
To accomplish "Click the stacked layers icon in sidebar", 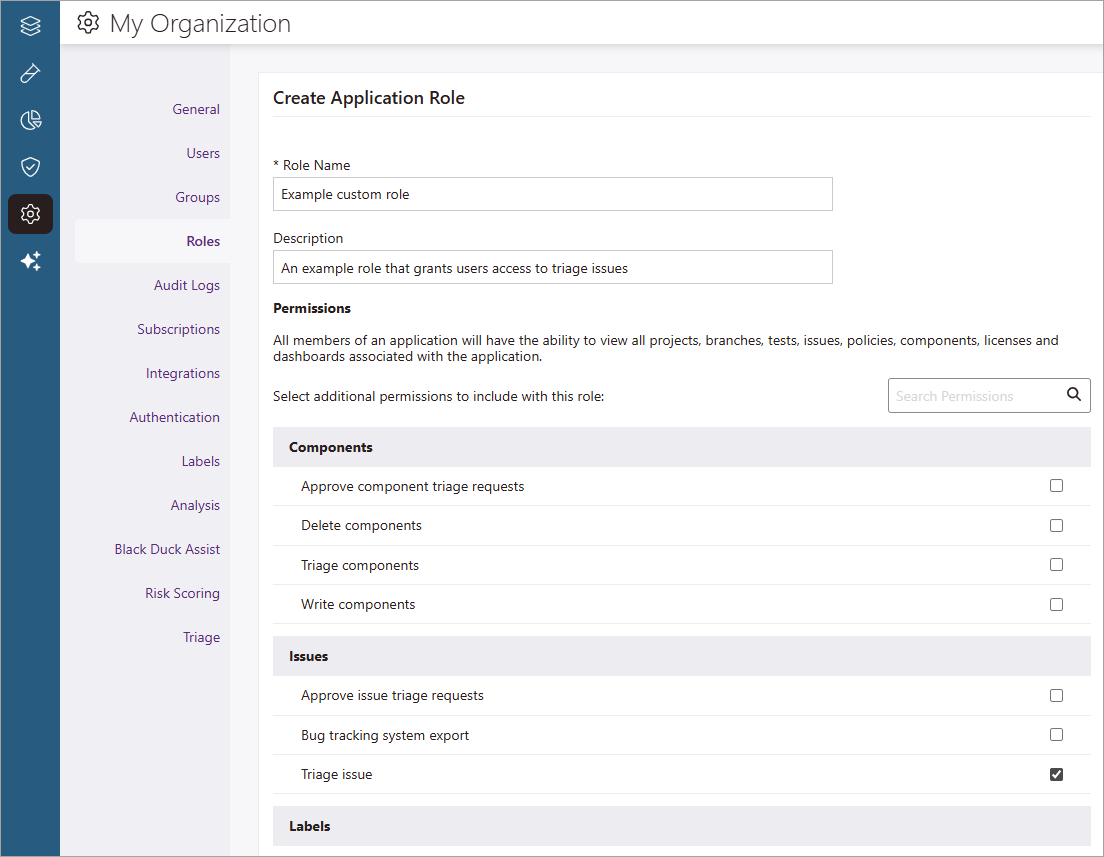I will click(x=30, y=27).
